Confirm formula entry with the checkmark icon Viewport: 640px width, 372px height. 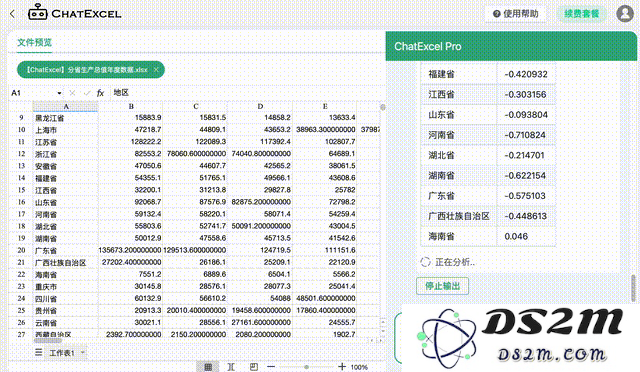(87, 93)
